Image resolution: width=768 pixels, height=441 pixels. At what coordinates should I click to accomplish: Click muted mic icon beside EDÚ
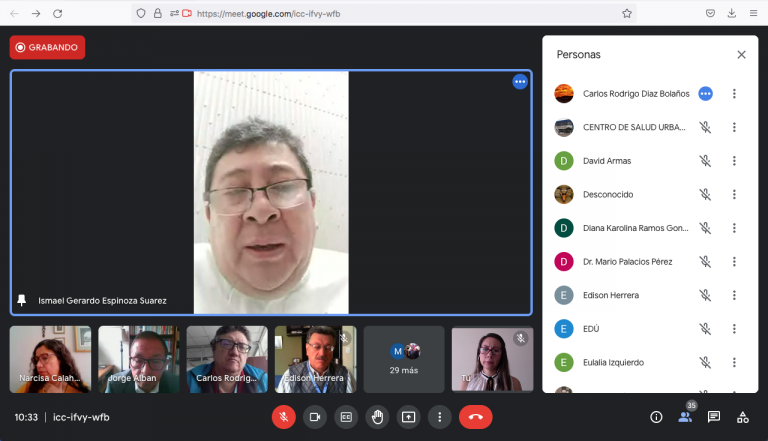(705, 329)
